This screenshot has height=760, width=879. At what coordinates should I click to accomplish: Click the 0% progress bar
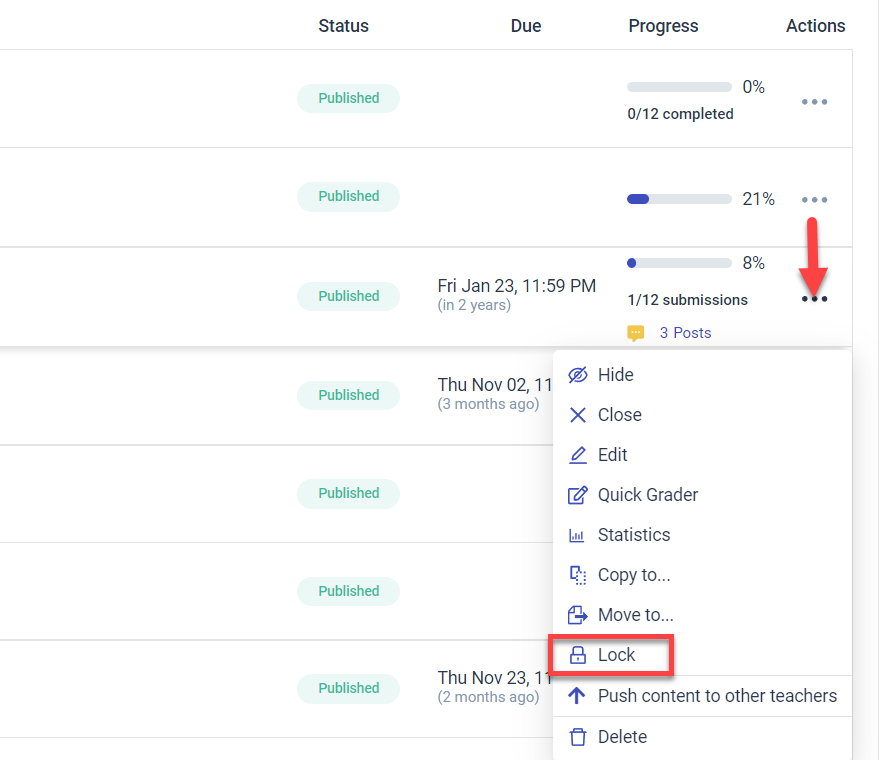coord(679,87)
